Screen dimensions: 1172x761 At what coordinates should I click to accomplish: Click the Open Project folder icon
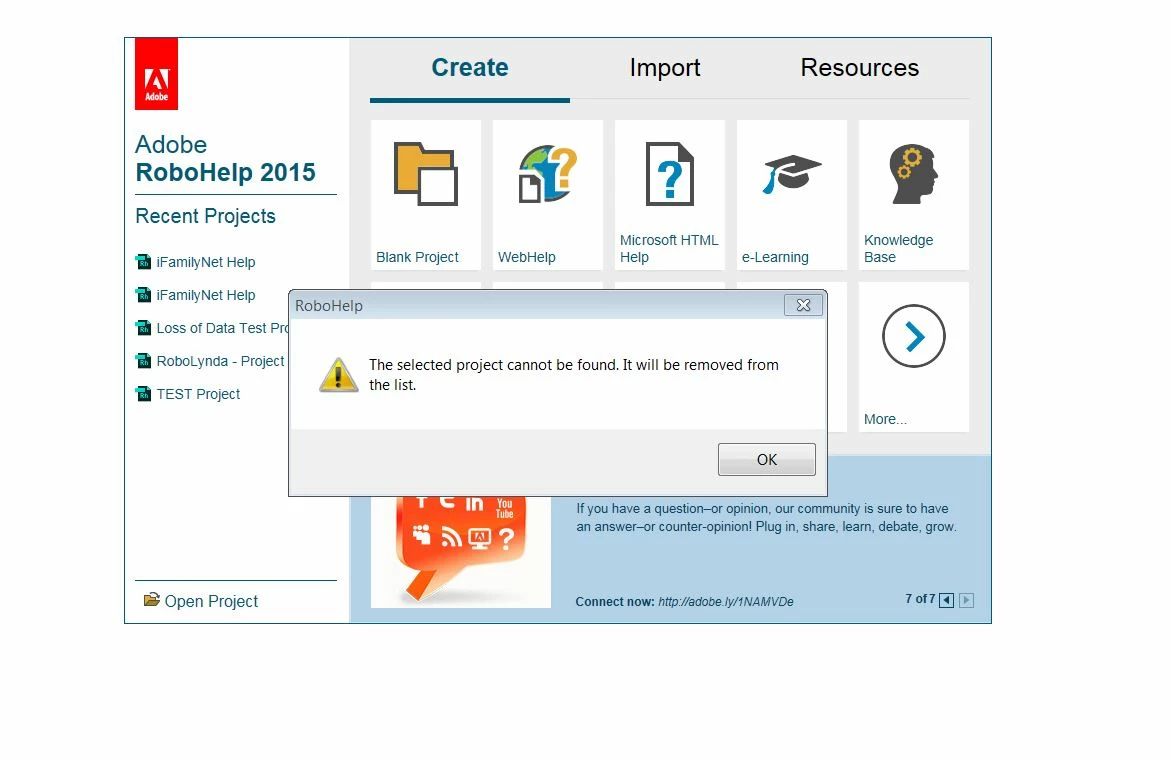(x=152, y=600)
